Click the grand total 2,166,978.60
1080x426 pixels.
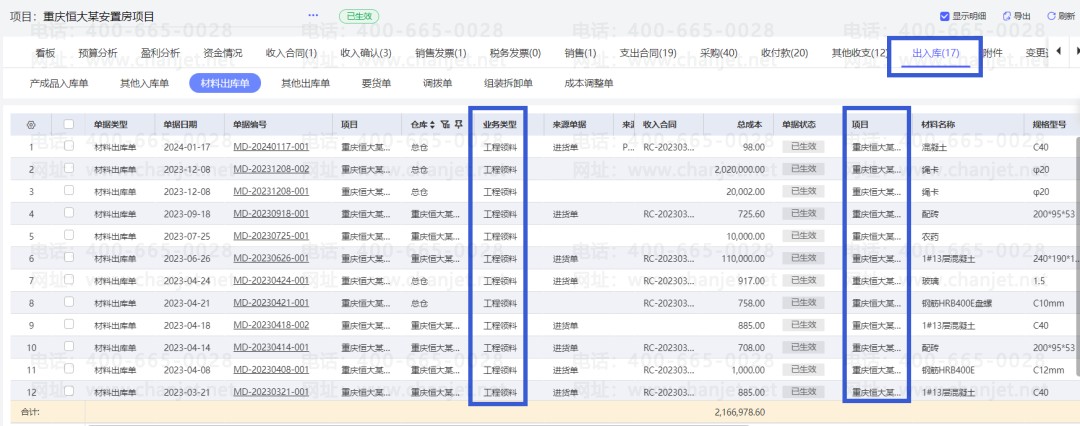[x=740, y=412]
